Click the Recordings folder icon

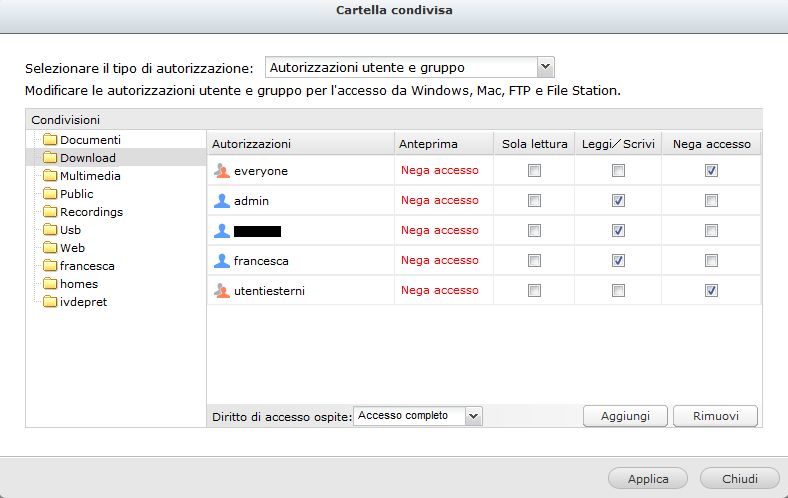point(50,212)
